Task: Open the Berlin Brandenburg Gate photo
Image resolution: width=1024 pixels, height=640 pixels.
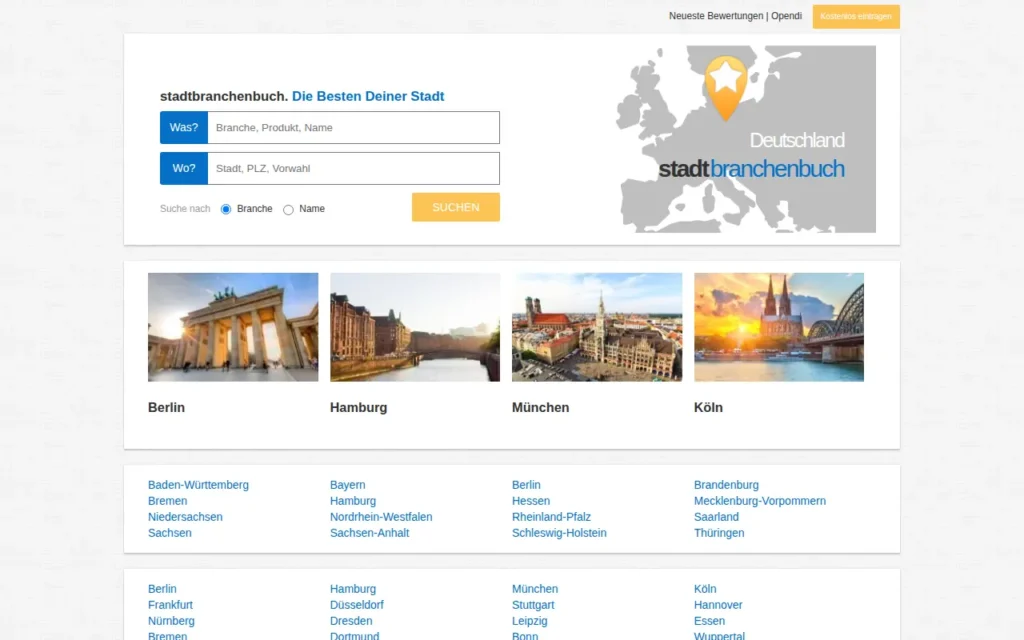Action: tap(233, 327)
